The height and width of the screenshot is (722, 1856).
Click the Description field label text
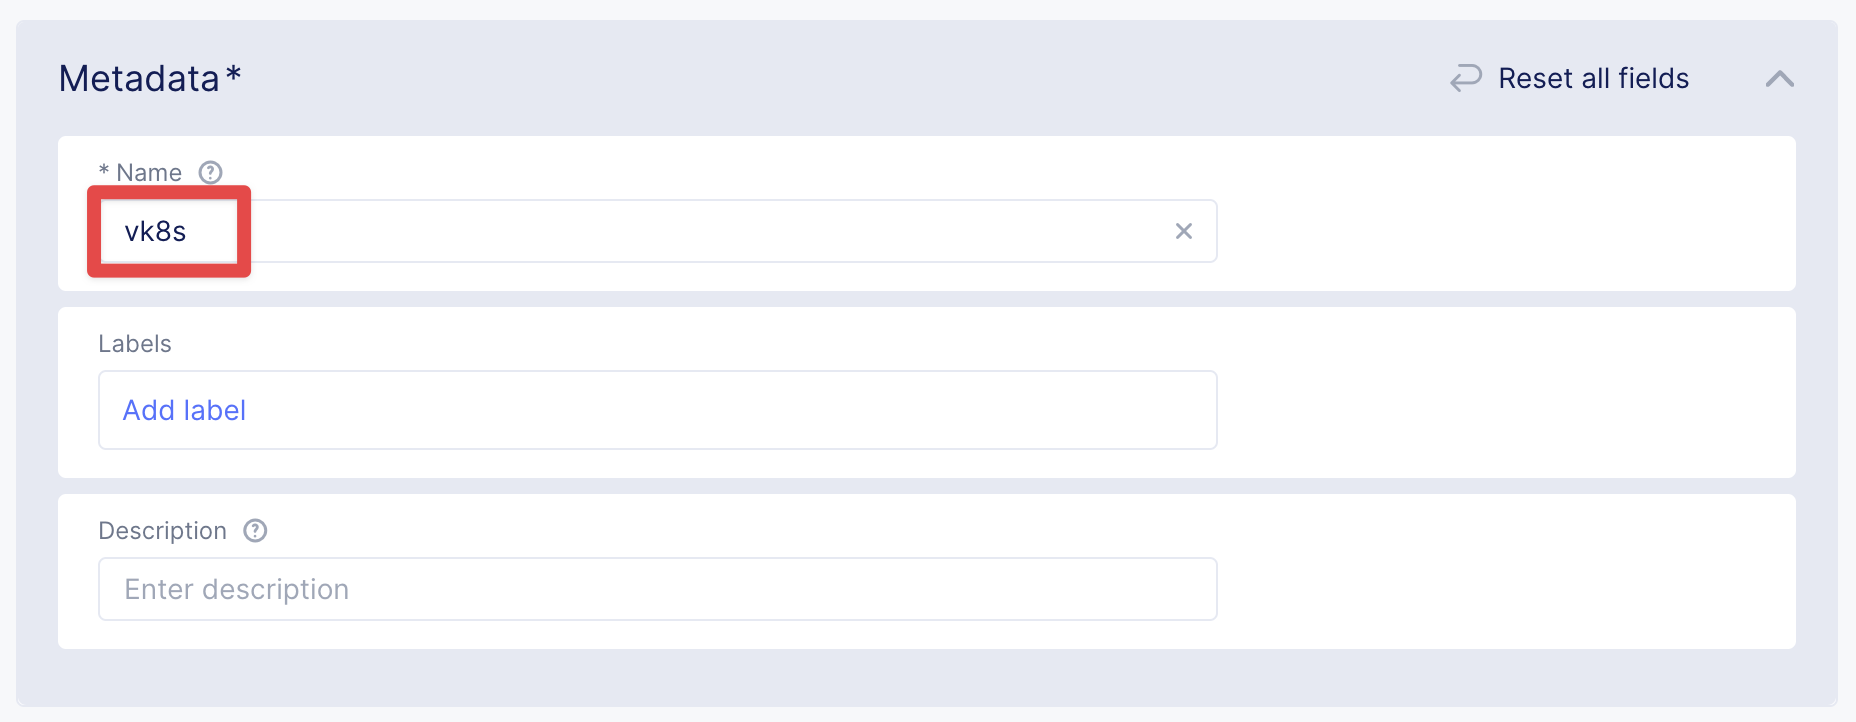click(162, 531)
